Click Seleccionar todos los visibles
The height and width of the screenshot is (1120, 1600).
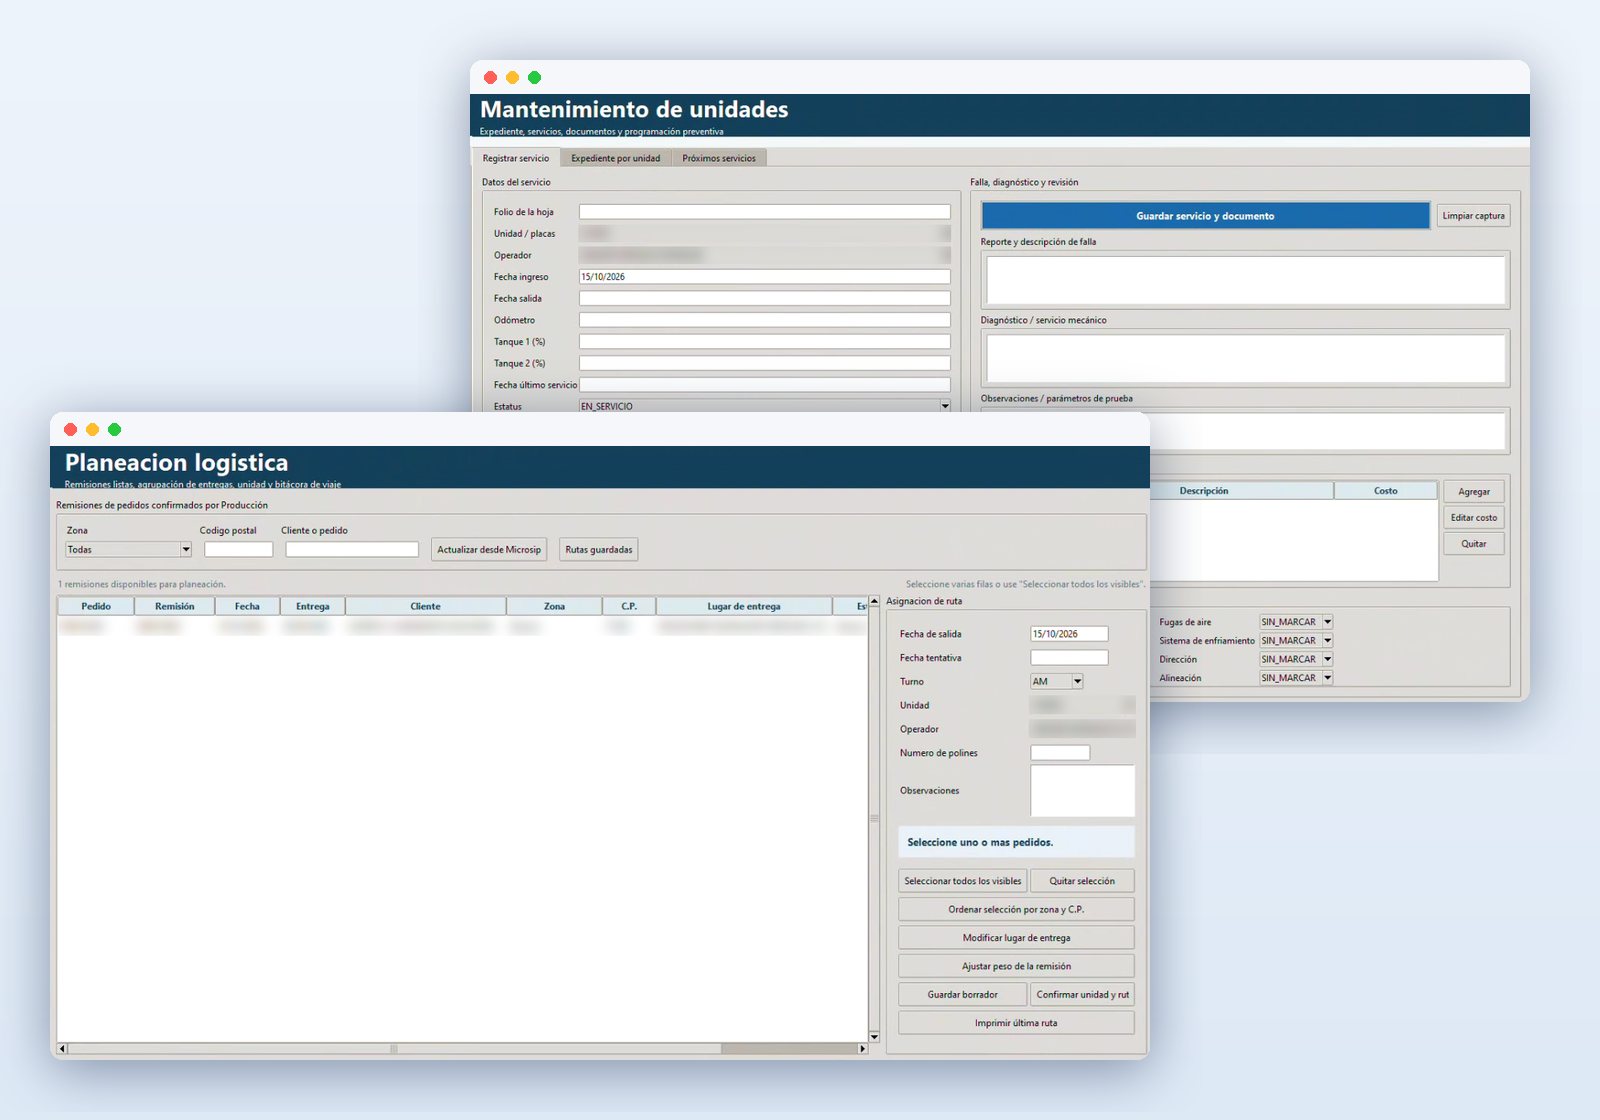(x=963, y=881)
